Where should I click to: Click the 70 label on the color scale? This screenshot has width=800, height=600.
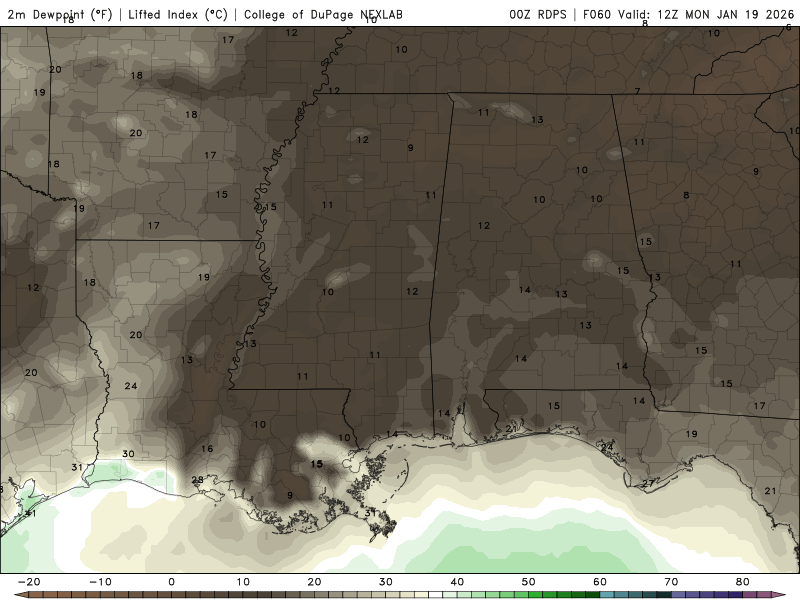tap(671, 582)
